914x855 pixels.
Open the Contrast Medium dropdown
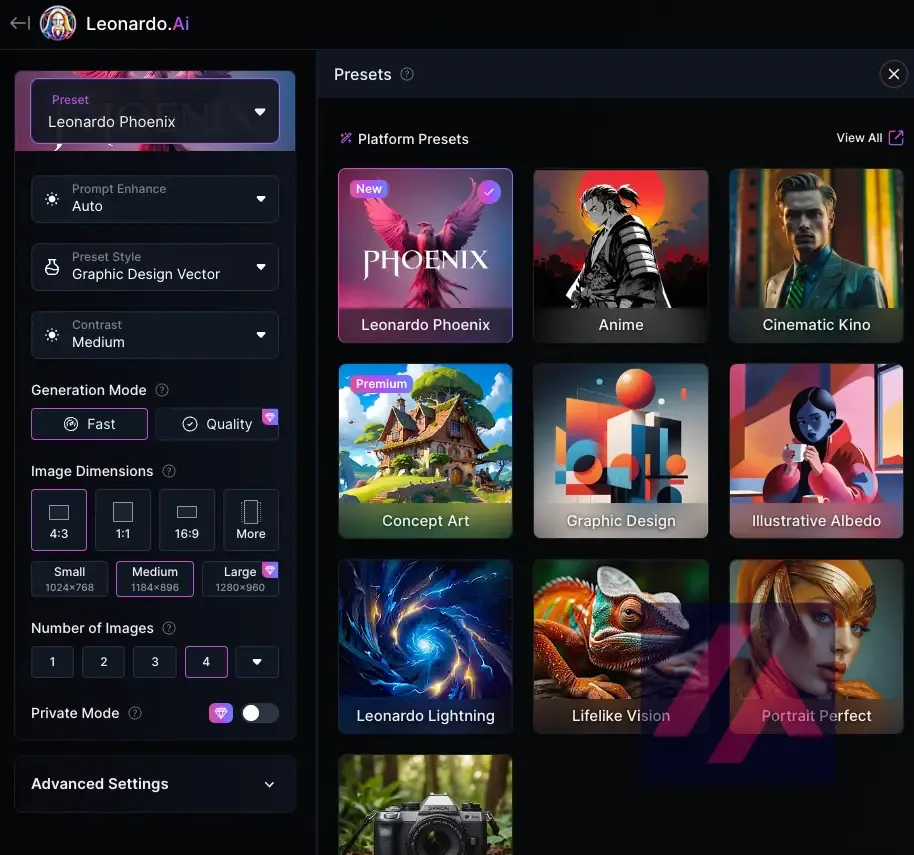155,335
